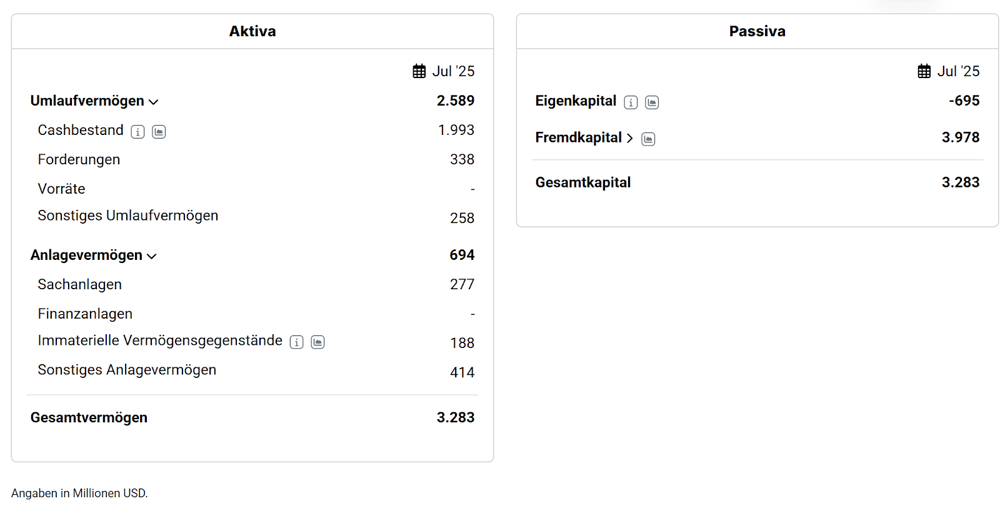The width and height of the screenshot is (1000, 506).
Task: Click the Jul '25 date in Passiva
Action: tap(959, 71)
